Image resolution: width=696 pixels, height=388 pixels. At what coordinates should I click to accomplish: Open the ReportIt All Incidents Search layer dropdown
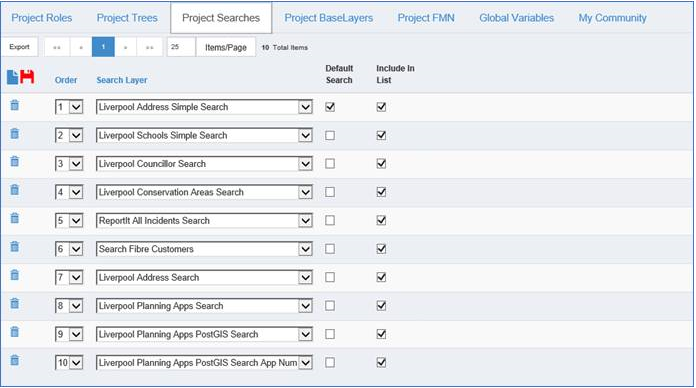click(204, 221)
